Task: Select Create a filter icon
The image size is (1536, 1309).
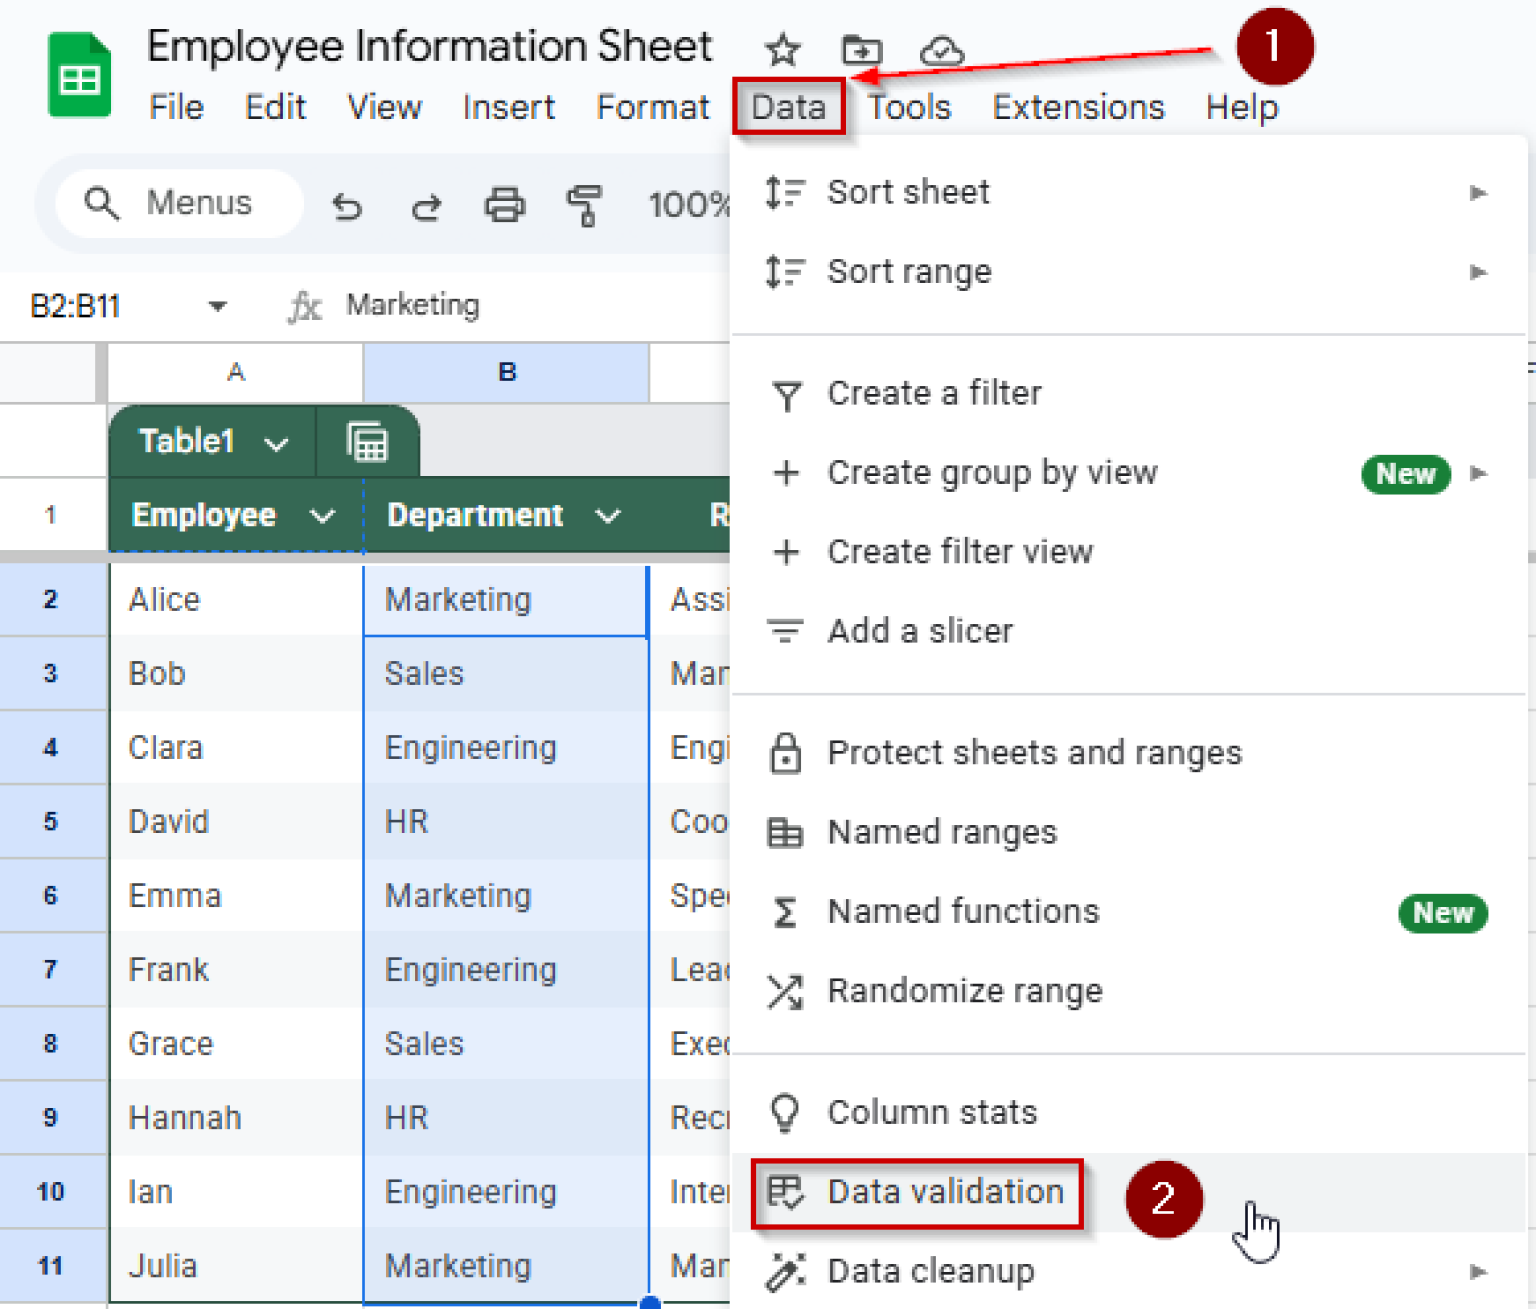Action: coord(788,393)
